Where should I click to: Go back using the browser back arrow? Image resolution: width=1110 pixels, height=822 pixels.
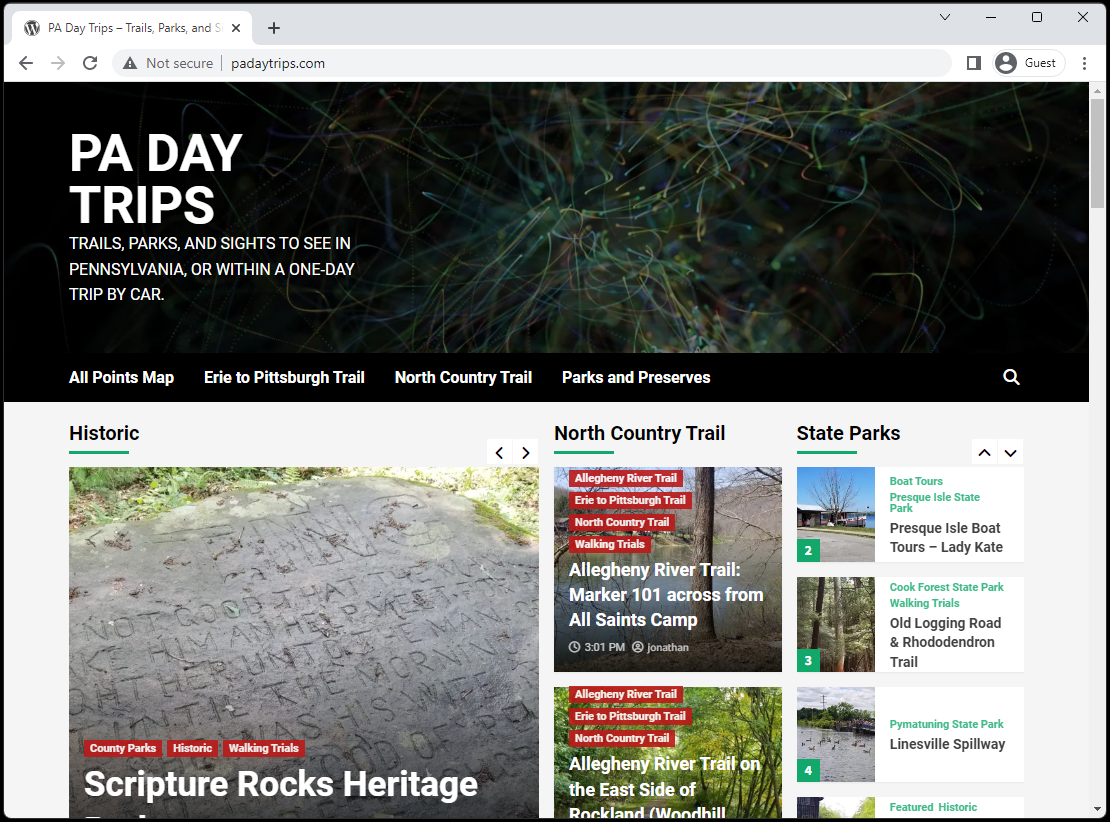pos(25,62)
